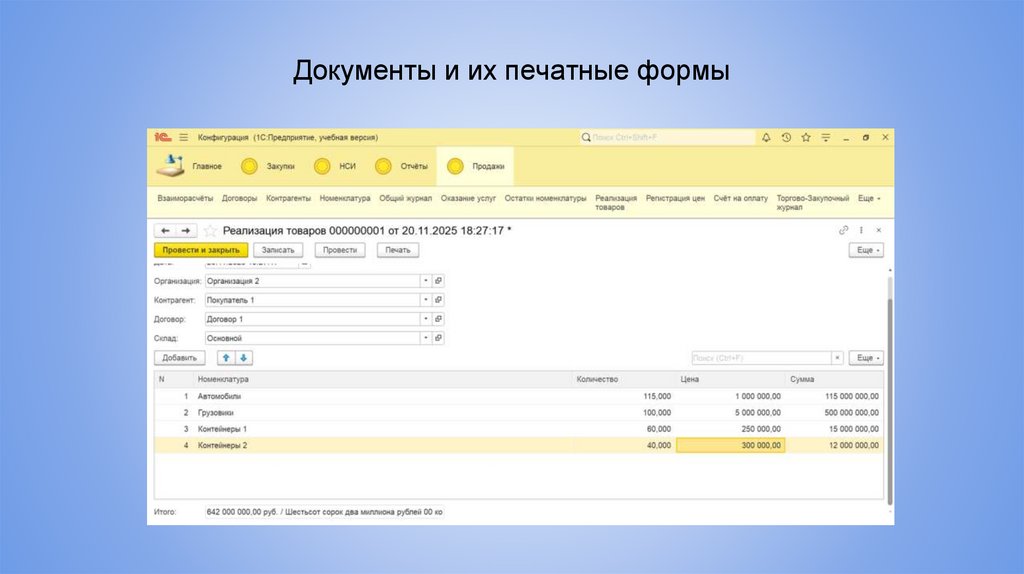Image resolution: width=1024 pixels, height=574 pixels.
Task: Clear the table search field
Action: pyautogui.click(x=837, y=358)
